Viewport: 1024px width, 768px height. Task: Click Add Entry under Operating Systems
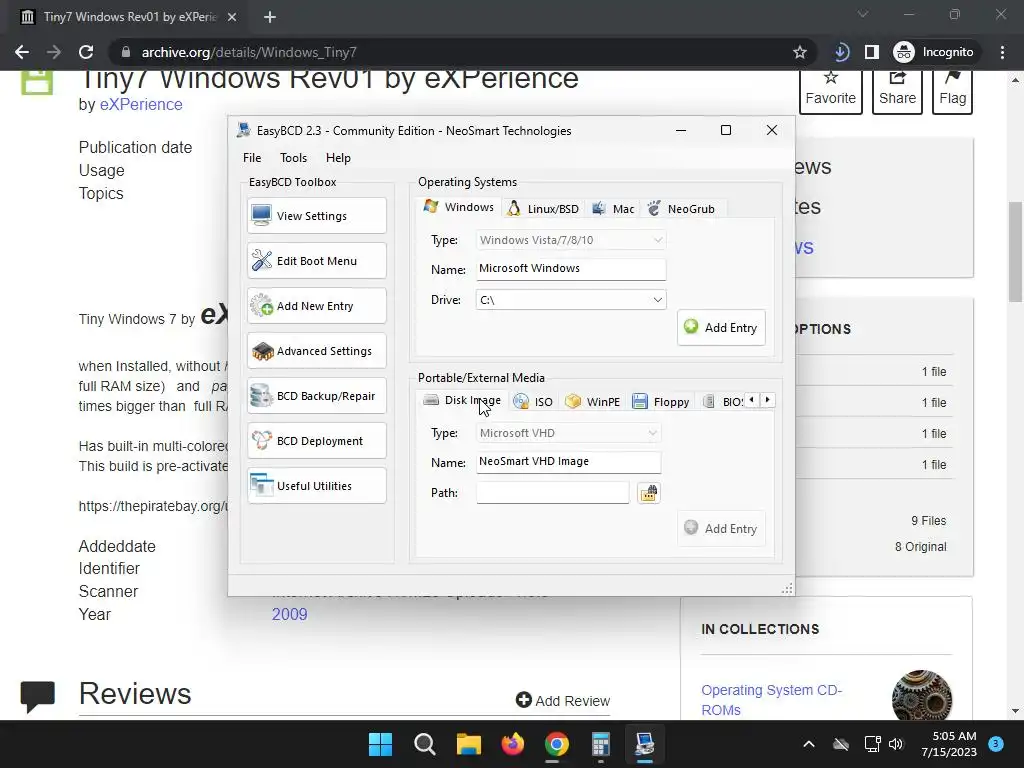(721, 327)
